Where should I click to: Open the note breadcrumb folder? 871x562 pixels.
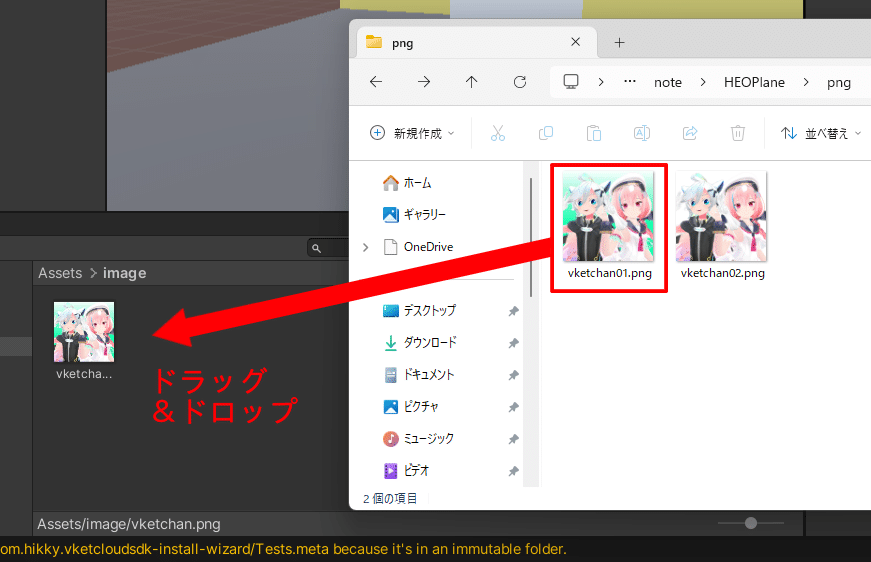click(x=668, y=83)
